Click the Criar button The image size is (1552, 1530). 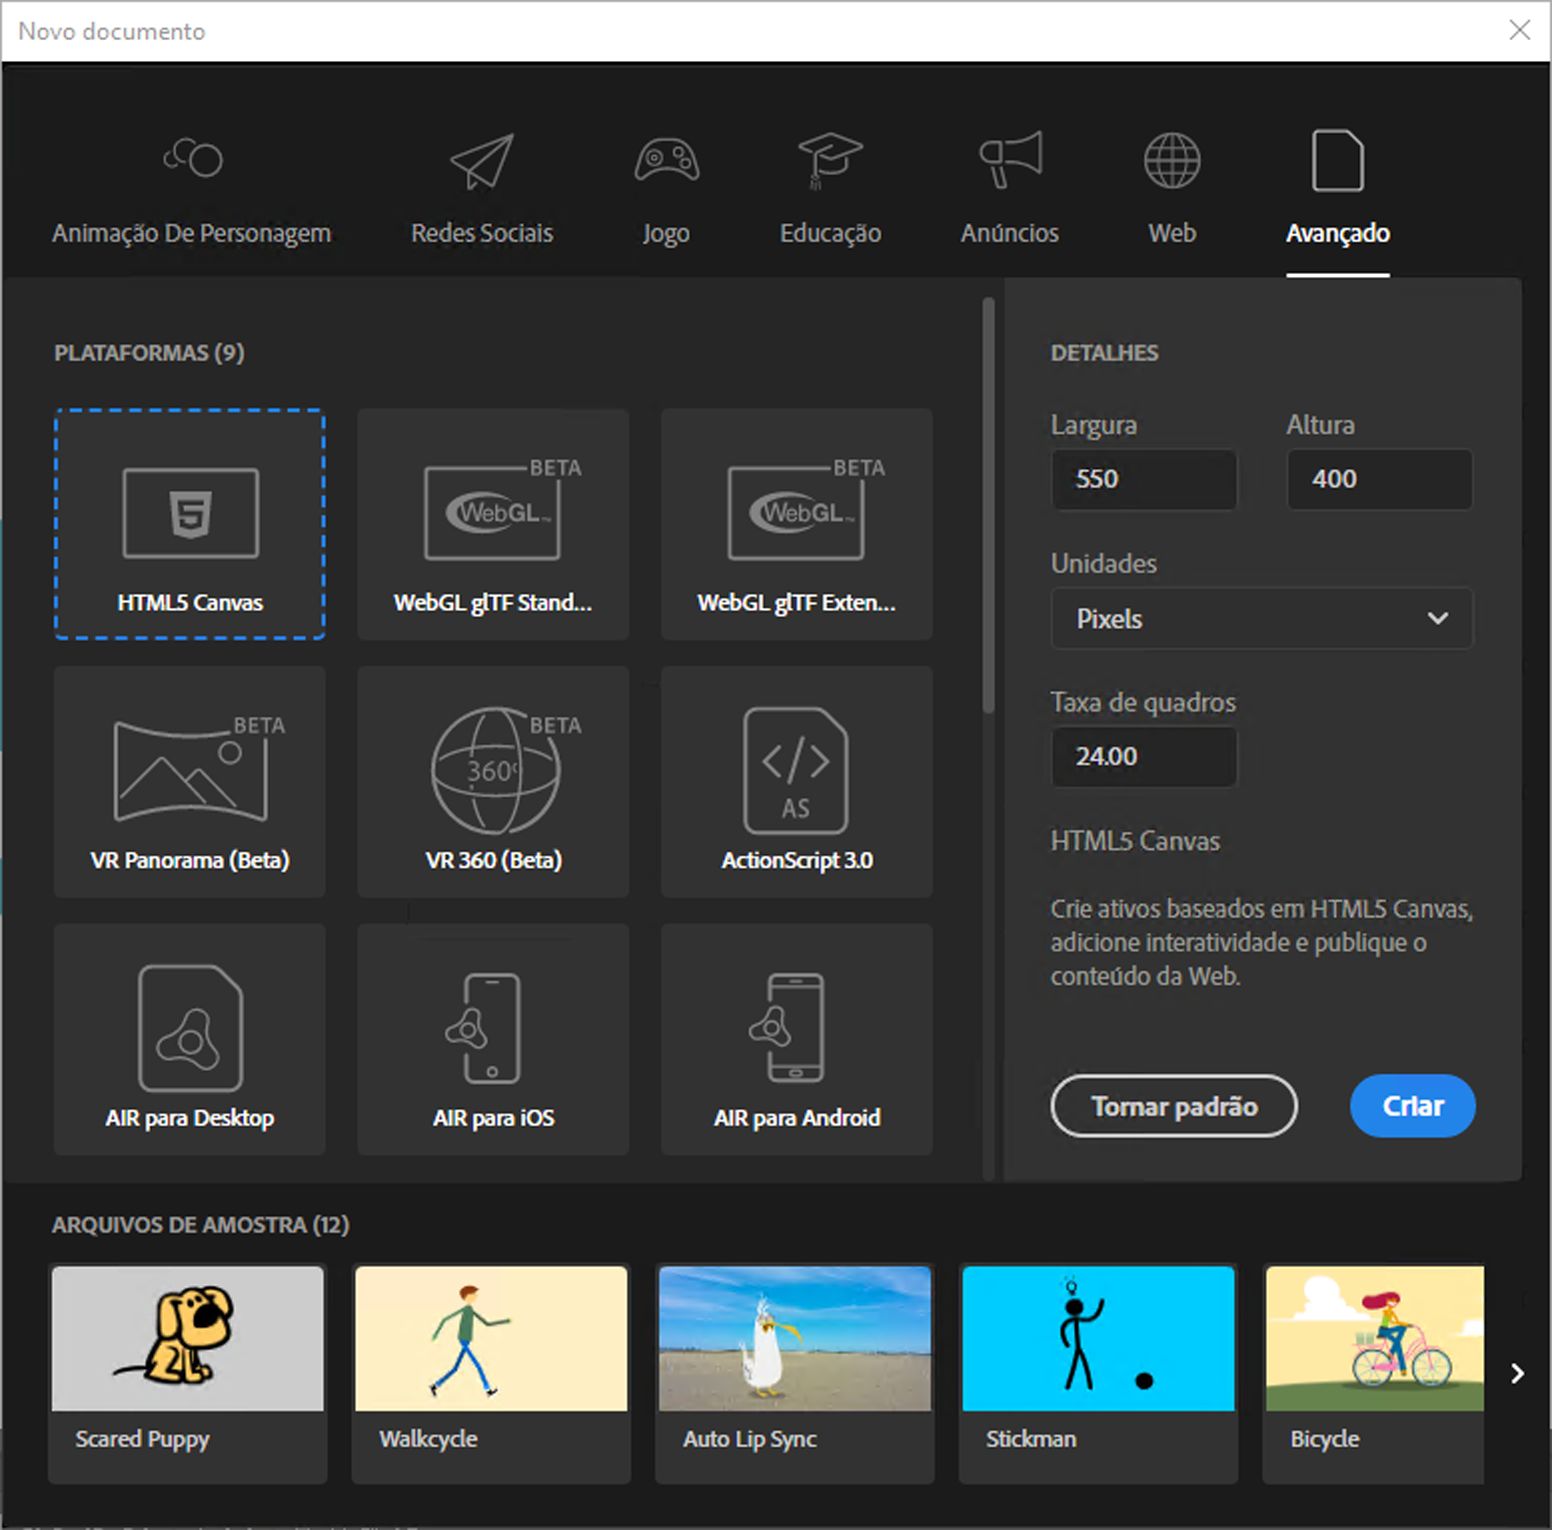click(x=1413, y=1106)
